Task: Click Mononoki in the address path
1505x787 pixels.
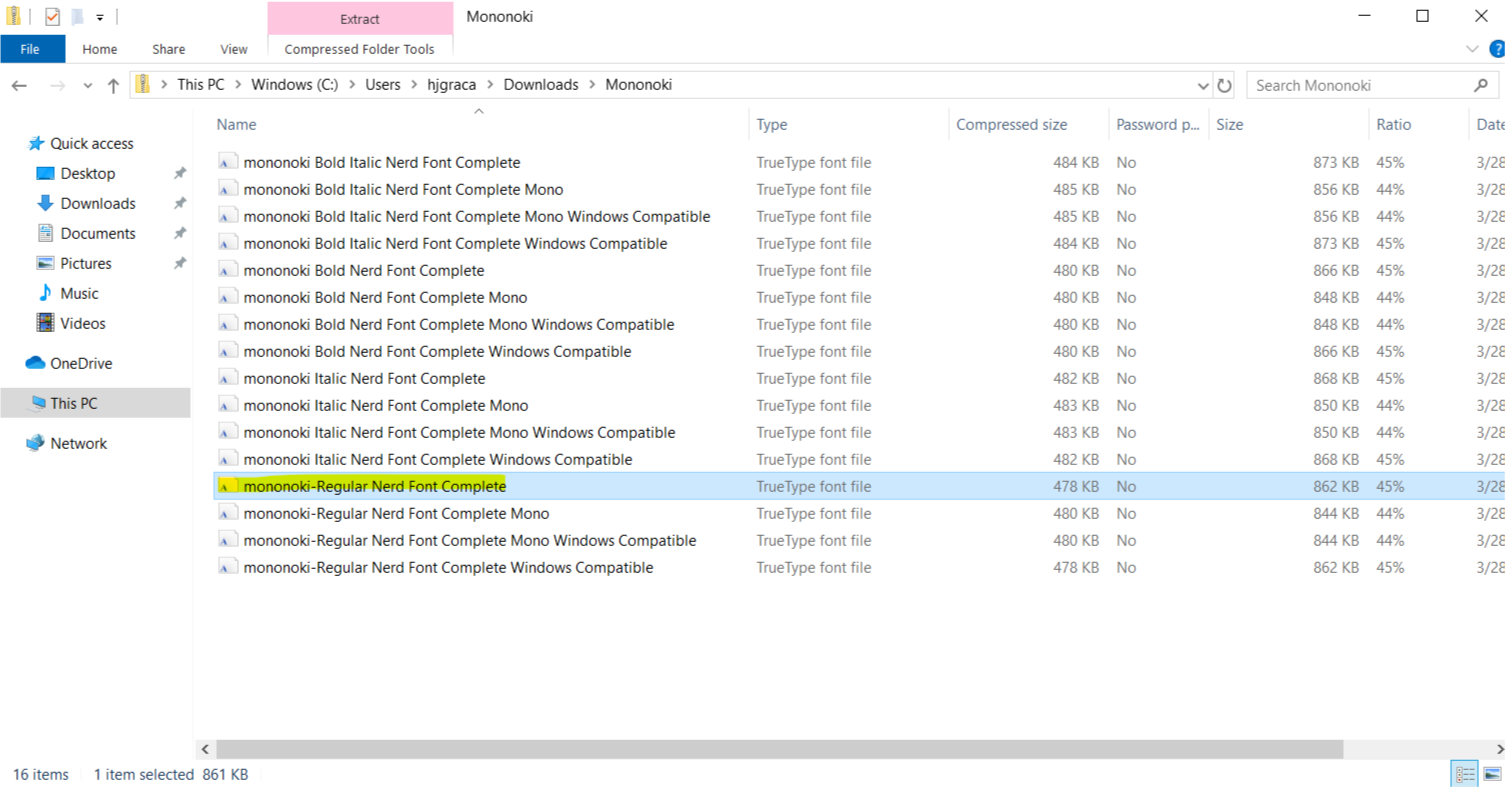Action: 639,85
